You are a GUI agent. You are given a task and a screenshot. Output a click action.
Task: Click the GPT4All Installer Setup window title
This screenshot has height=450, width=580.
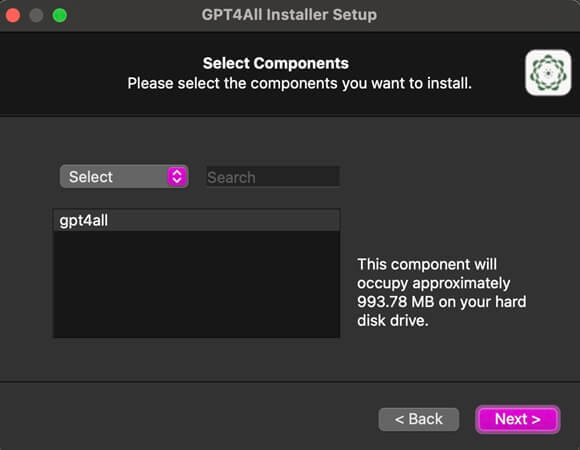pos(289,15)
